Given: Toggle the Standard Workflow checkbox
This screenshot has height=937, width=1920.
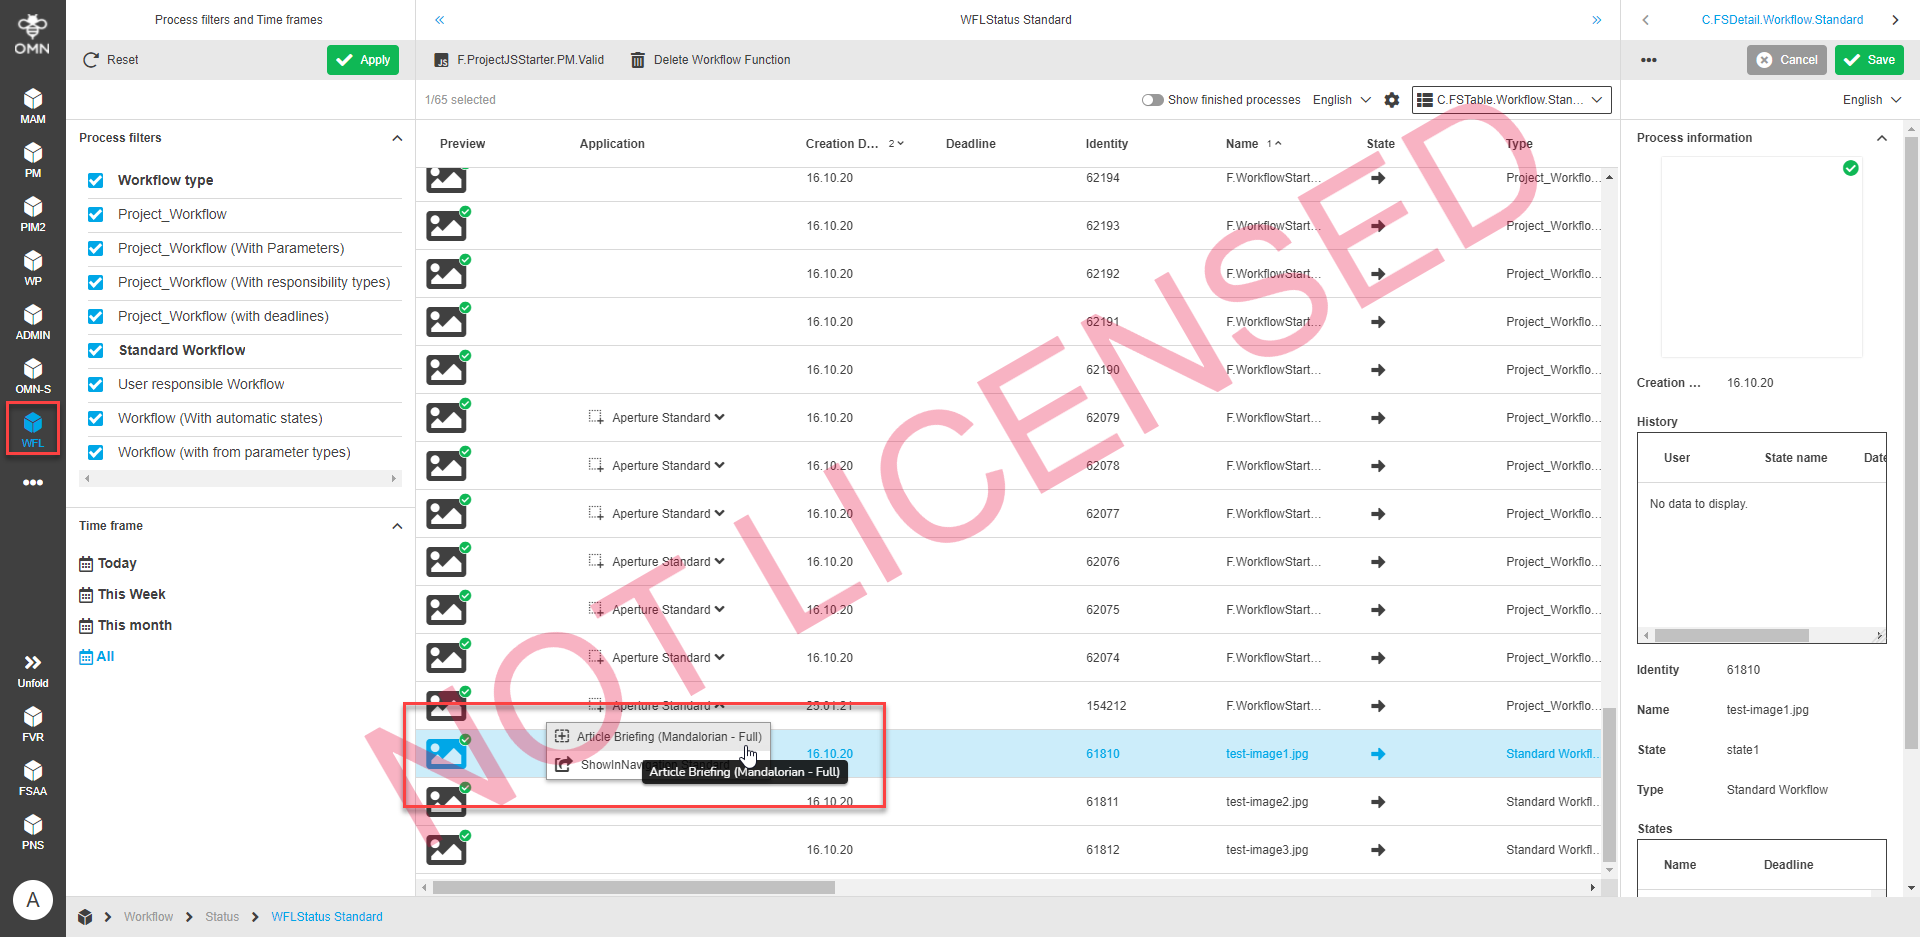Looking at the screenshot, I should tap(96, 350).
